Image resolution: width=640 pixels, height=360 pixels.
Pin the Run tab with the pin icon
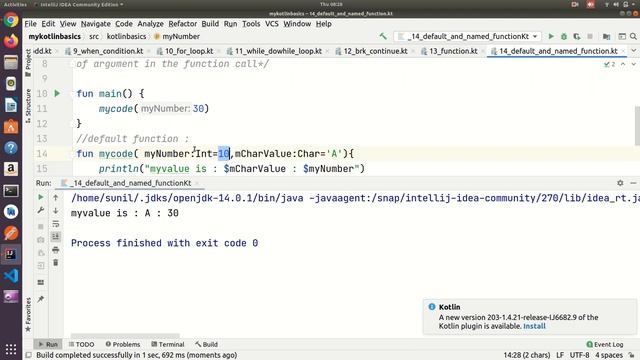click(x=40, y=299)
